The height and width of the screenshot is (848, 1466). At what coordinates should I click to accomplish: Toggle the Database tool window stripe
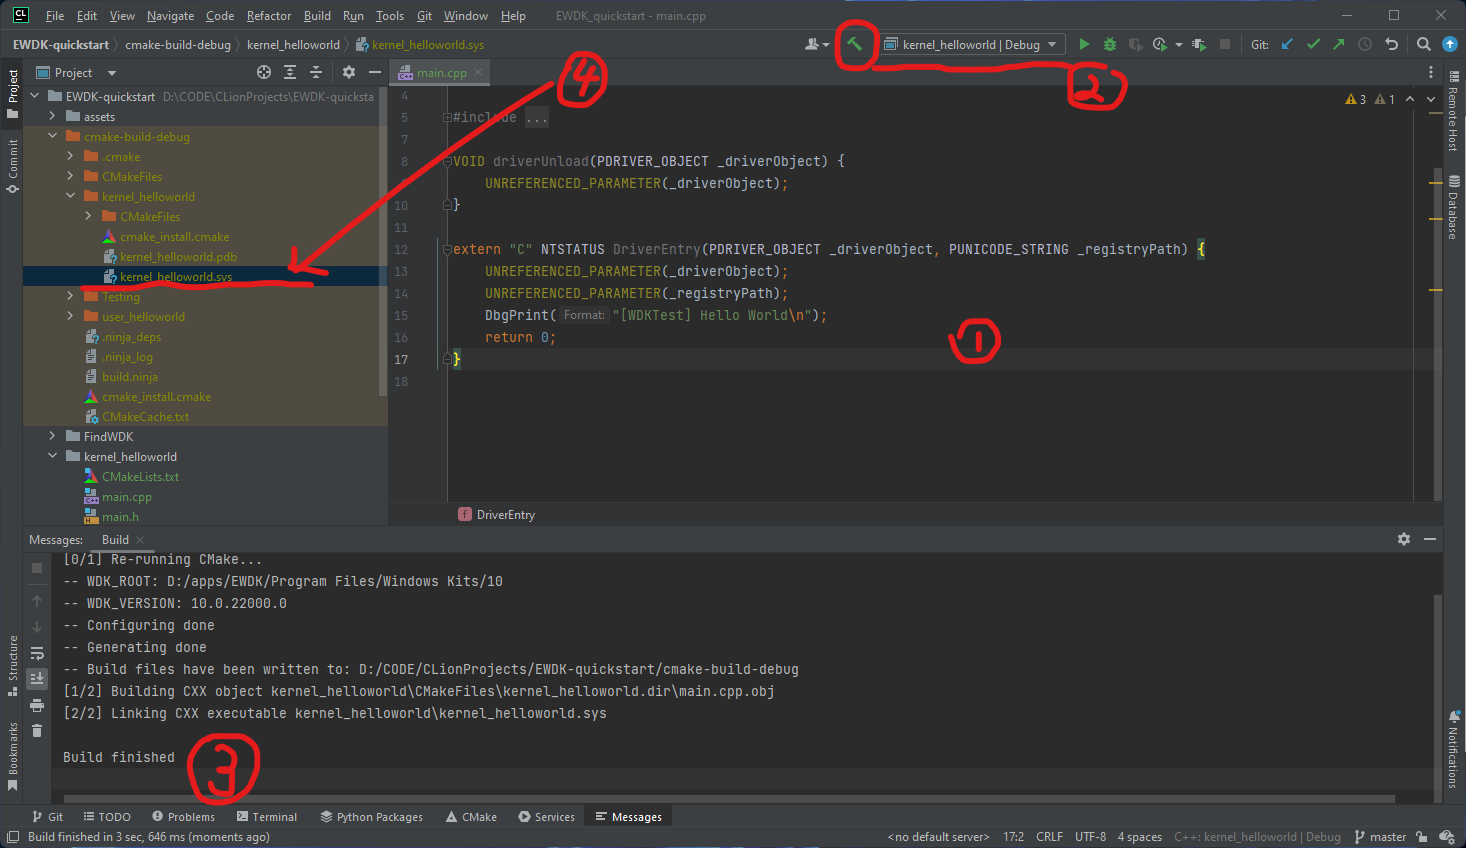[1453, 208]
